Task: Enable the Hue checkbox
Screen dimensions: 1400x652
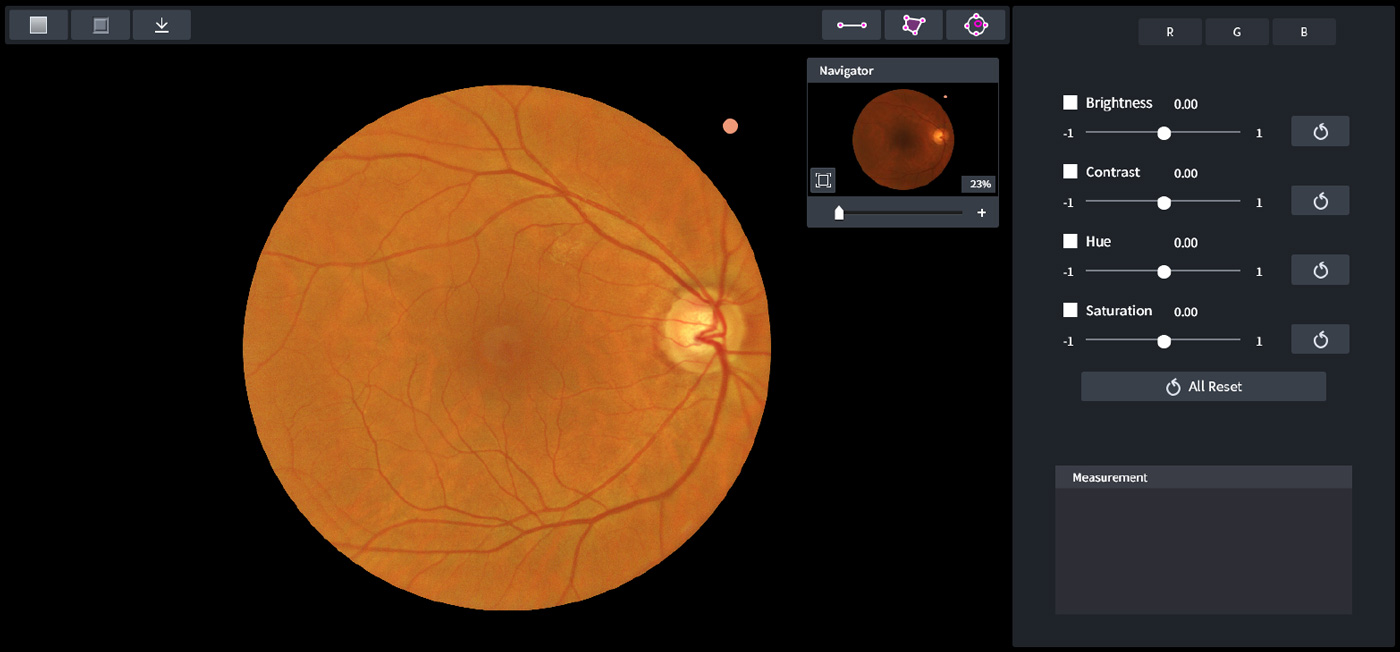Action: click(x=1070, y=241)
